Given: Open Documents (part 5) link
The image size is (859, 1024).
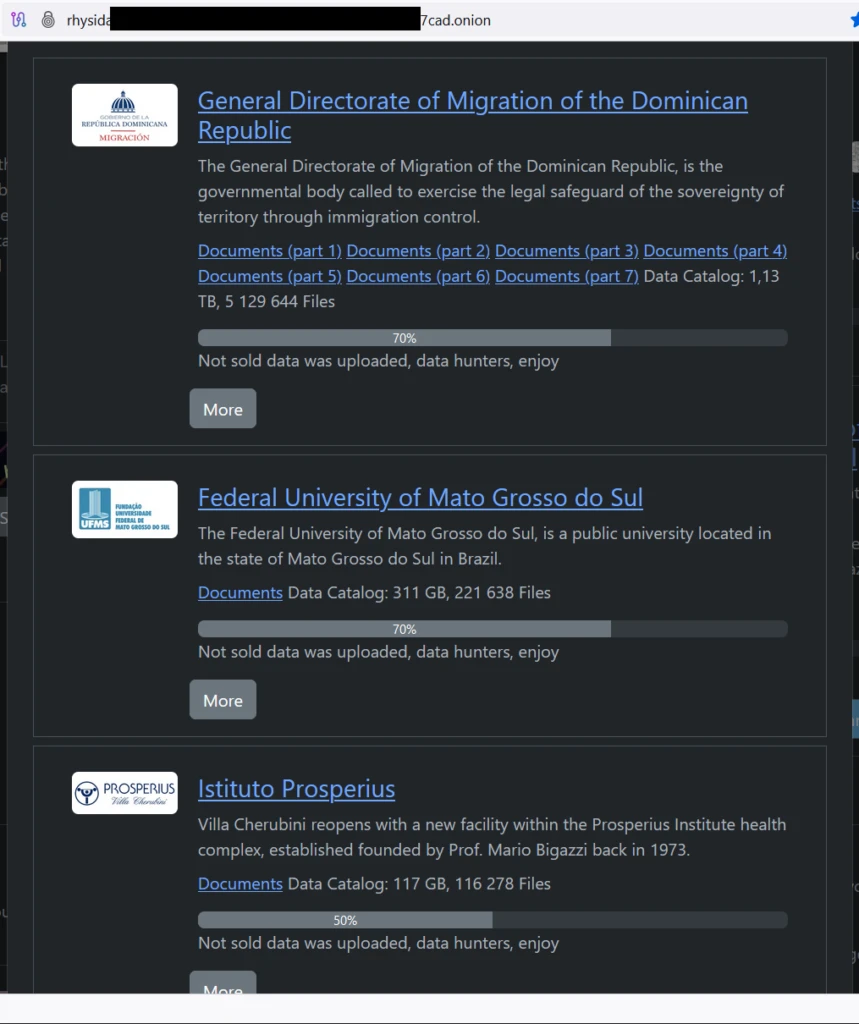Looking at the screenshot, I should 270,276.
